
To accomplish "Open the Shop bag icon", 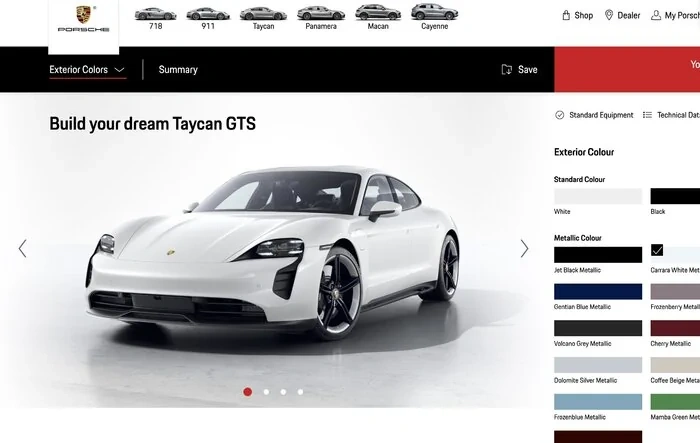I will point(566,16).
